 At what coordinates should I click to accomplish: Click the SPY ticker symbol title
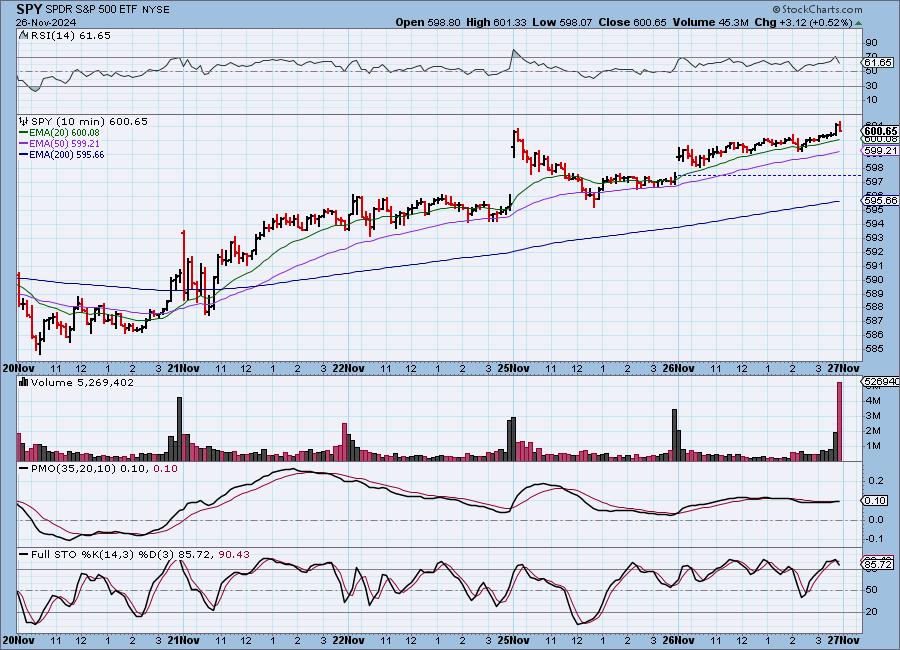[x=29, y=9]
